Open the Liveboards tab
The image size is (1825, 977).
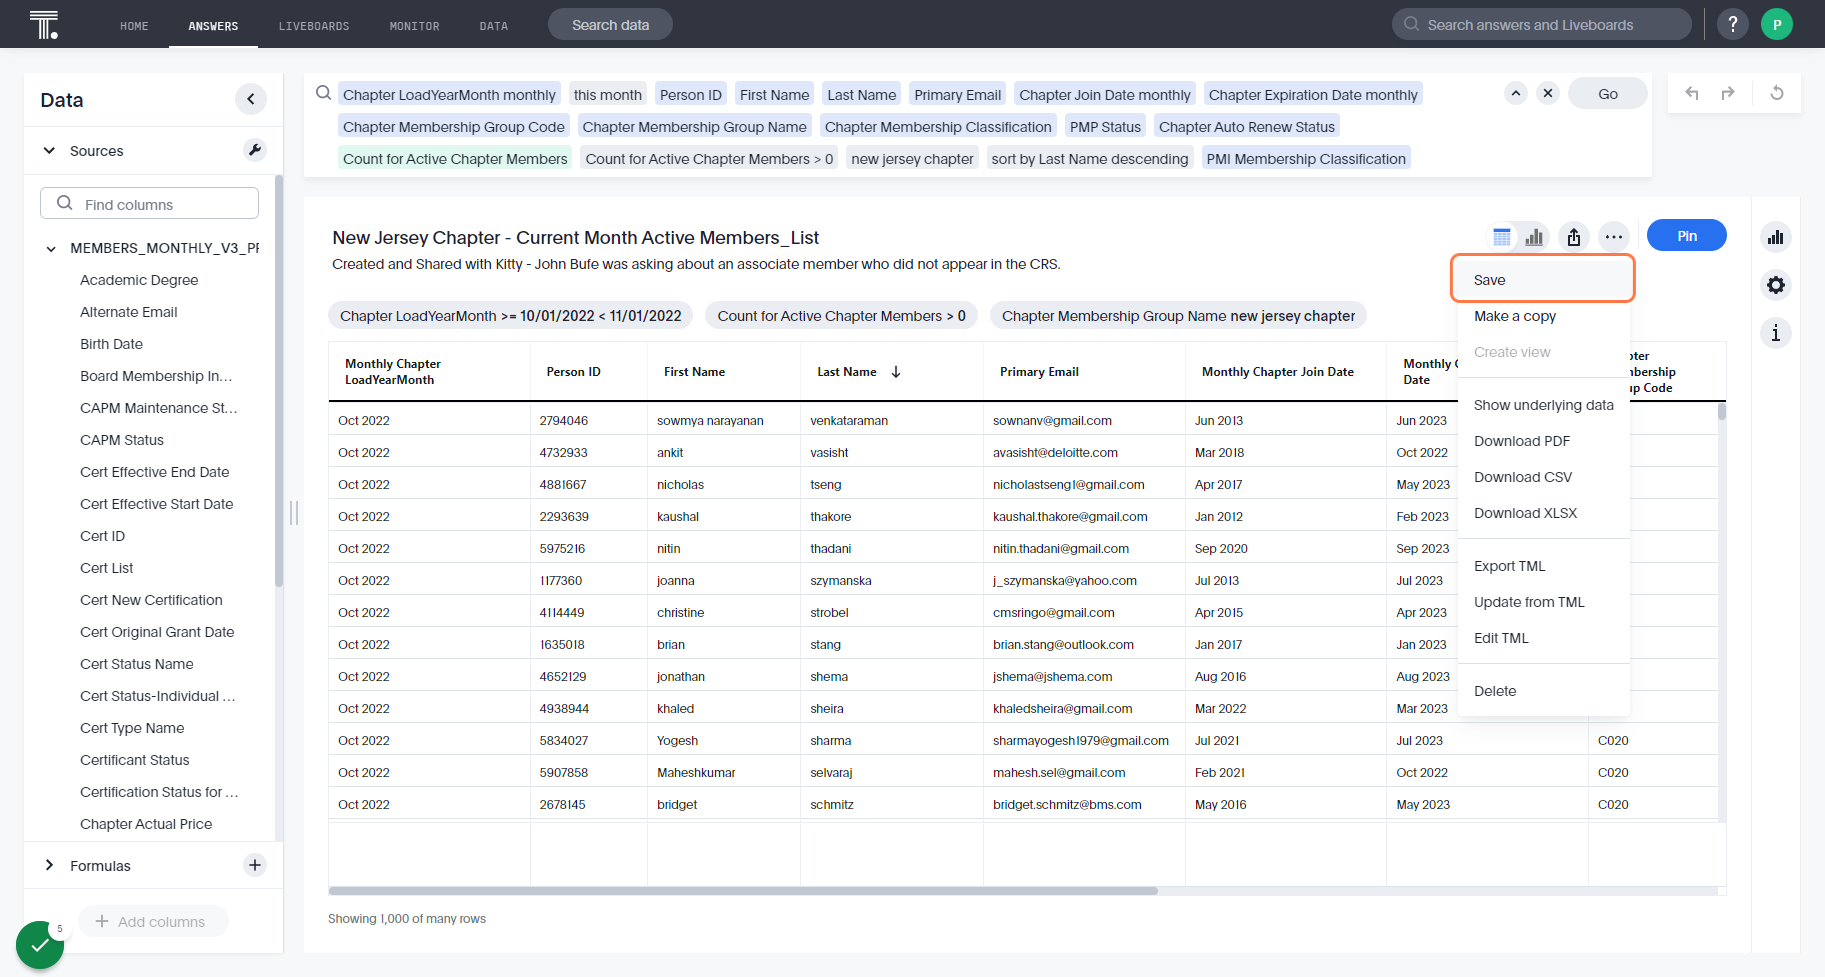pyautogui.click(x=314, y=26)
